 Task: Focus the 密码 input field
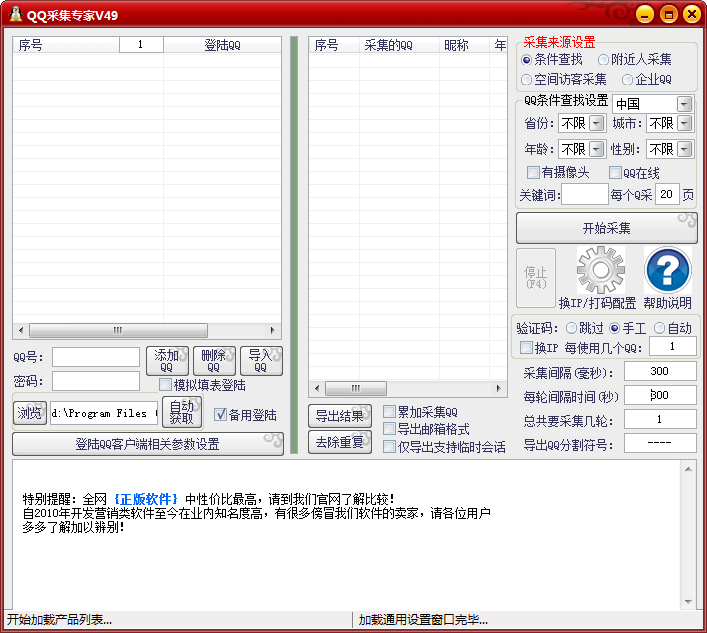96,381
